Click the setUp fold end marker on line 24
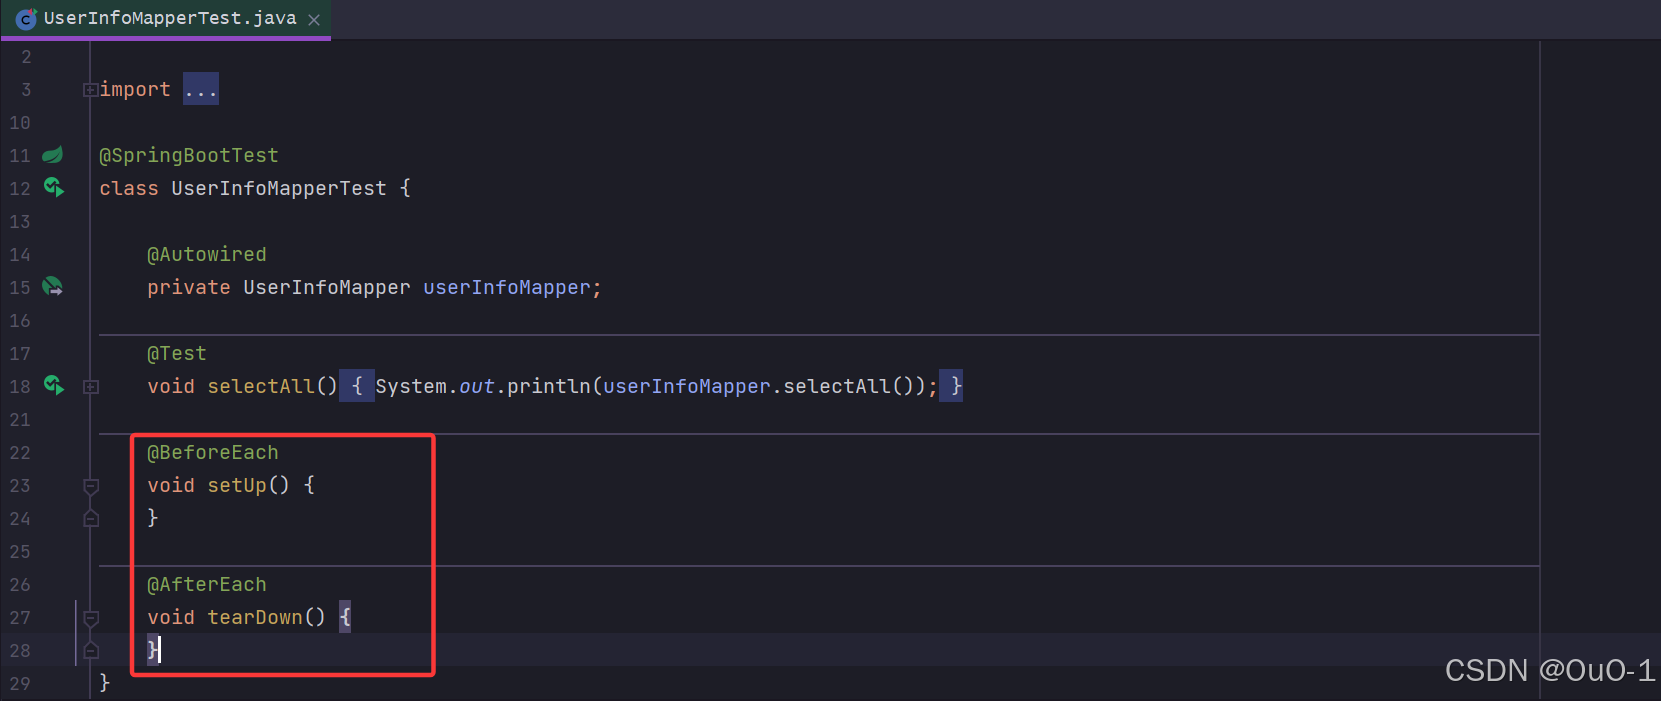1661x701 pixels. [x=91, y=519]
